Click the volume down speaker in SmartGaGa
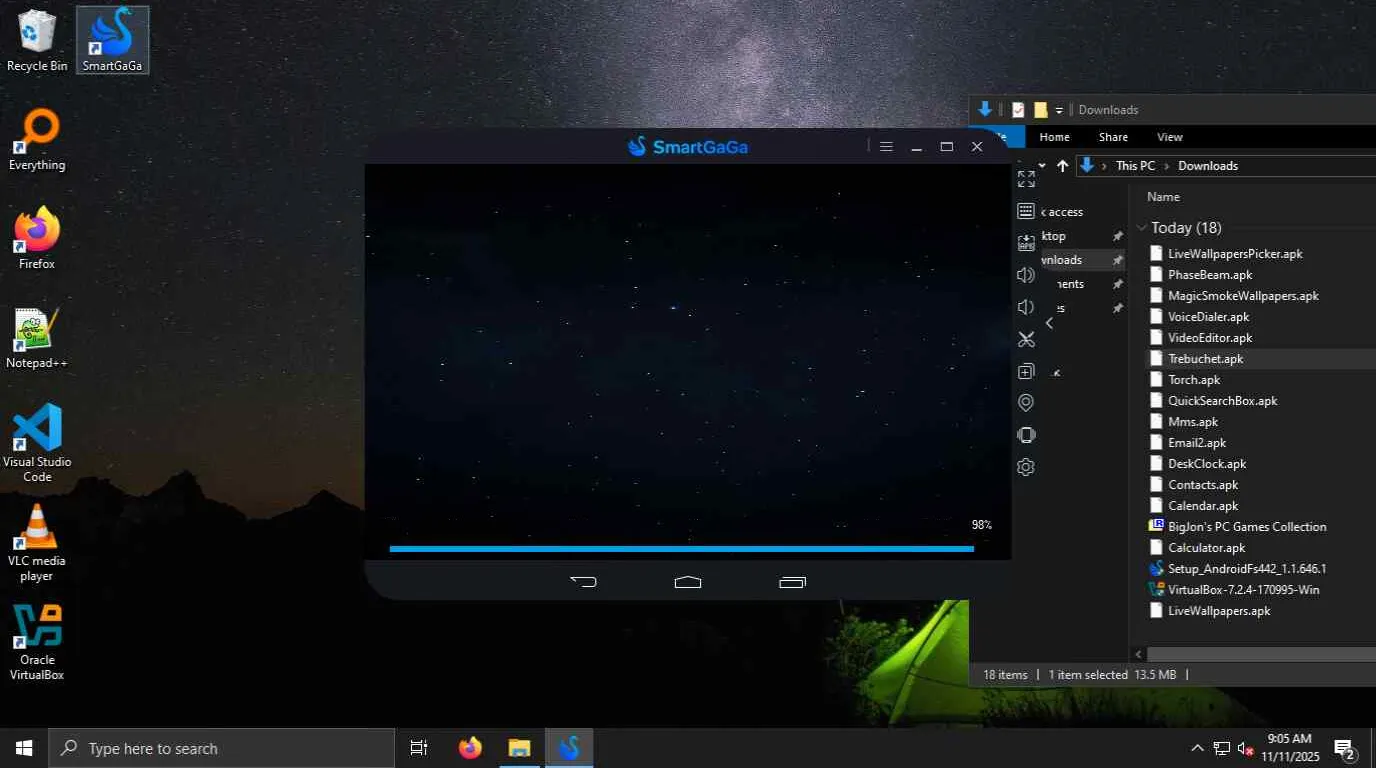Screen dimensions: 1376x768 tap(1026, 307)
